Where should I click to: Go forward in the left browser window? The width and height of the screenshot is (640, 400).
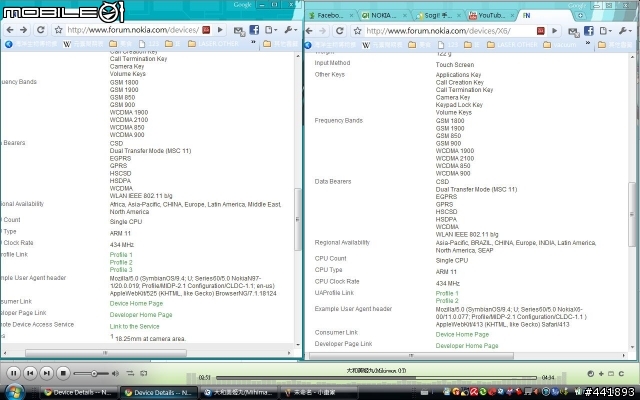(x=23, y=30)
